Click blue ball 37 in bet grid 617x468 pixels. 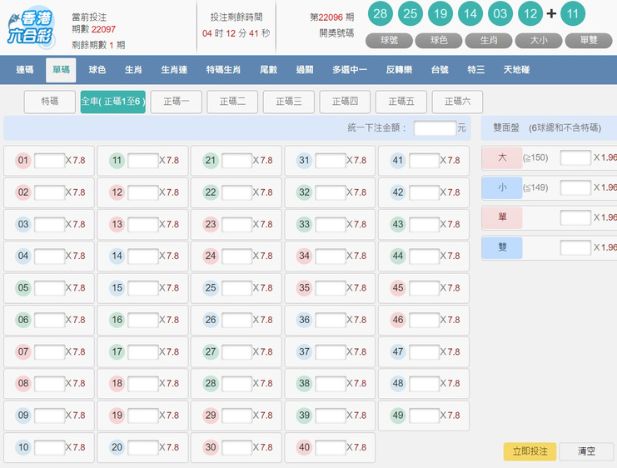[304, 351]
